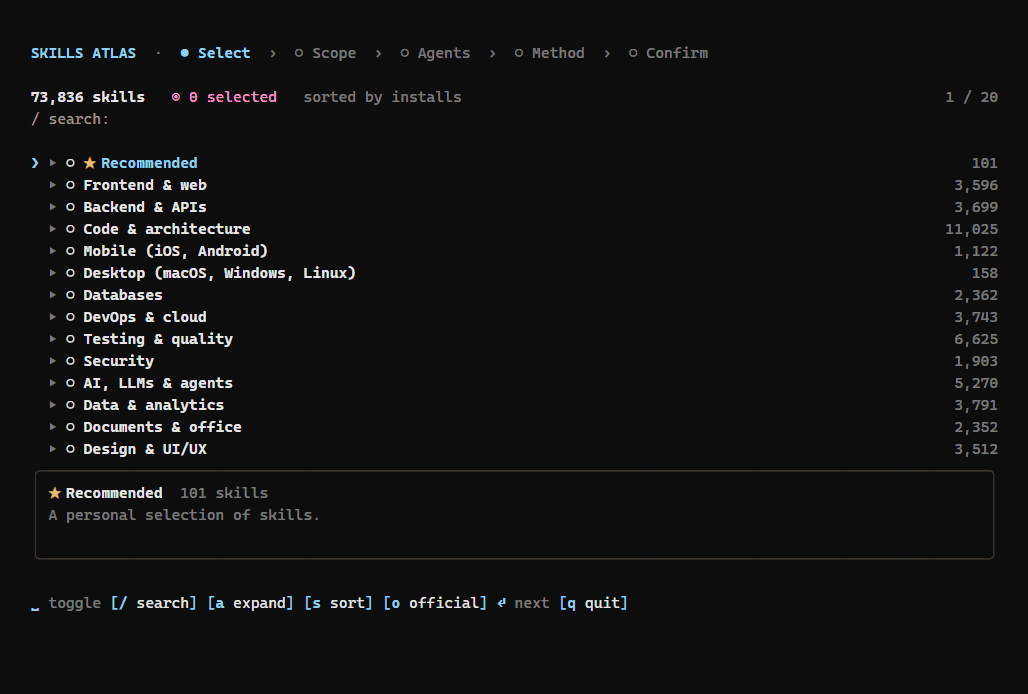The height and width of the screenshot is (694, 1028).
Task: Toggle the Code & architecture selection circle
Action: pyautogui.click(x=70, y=229)
